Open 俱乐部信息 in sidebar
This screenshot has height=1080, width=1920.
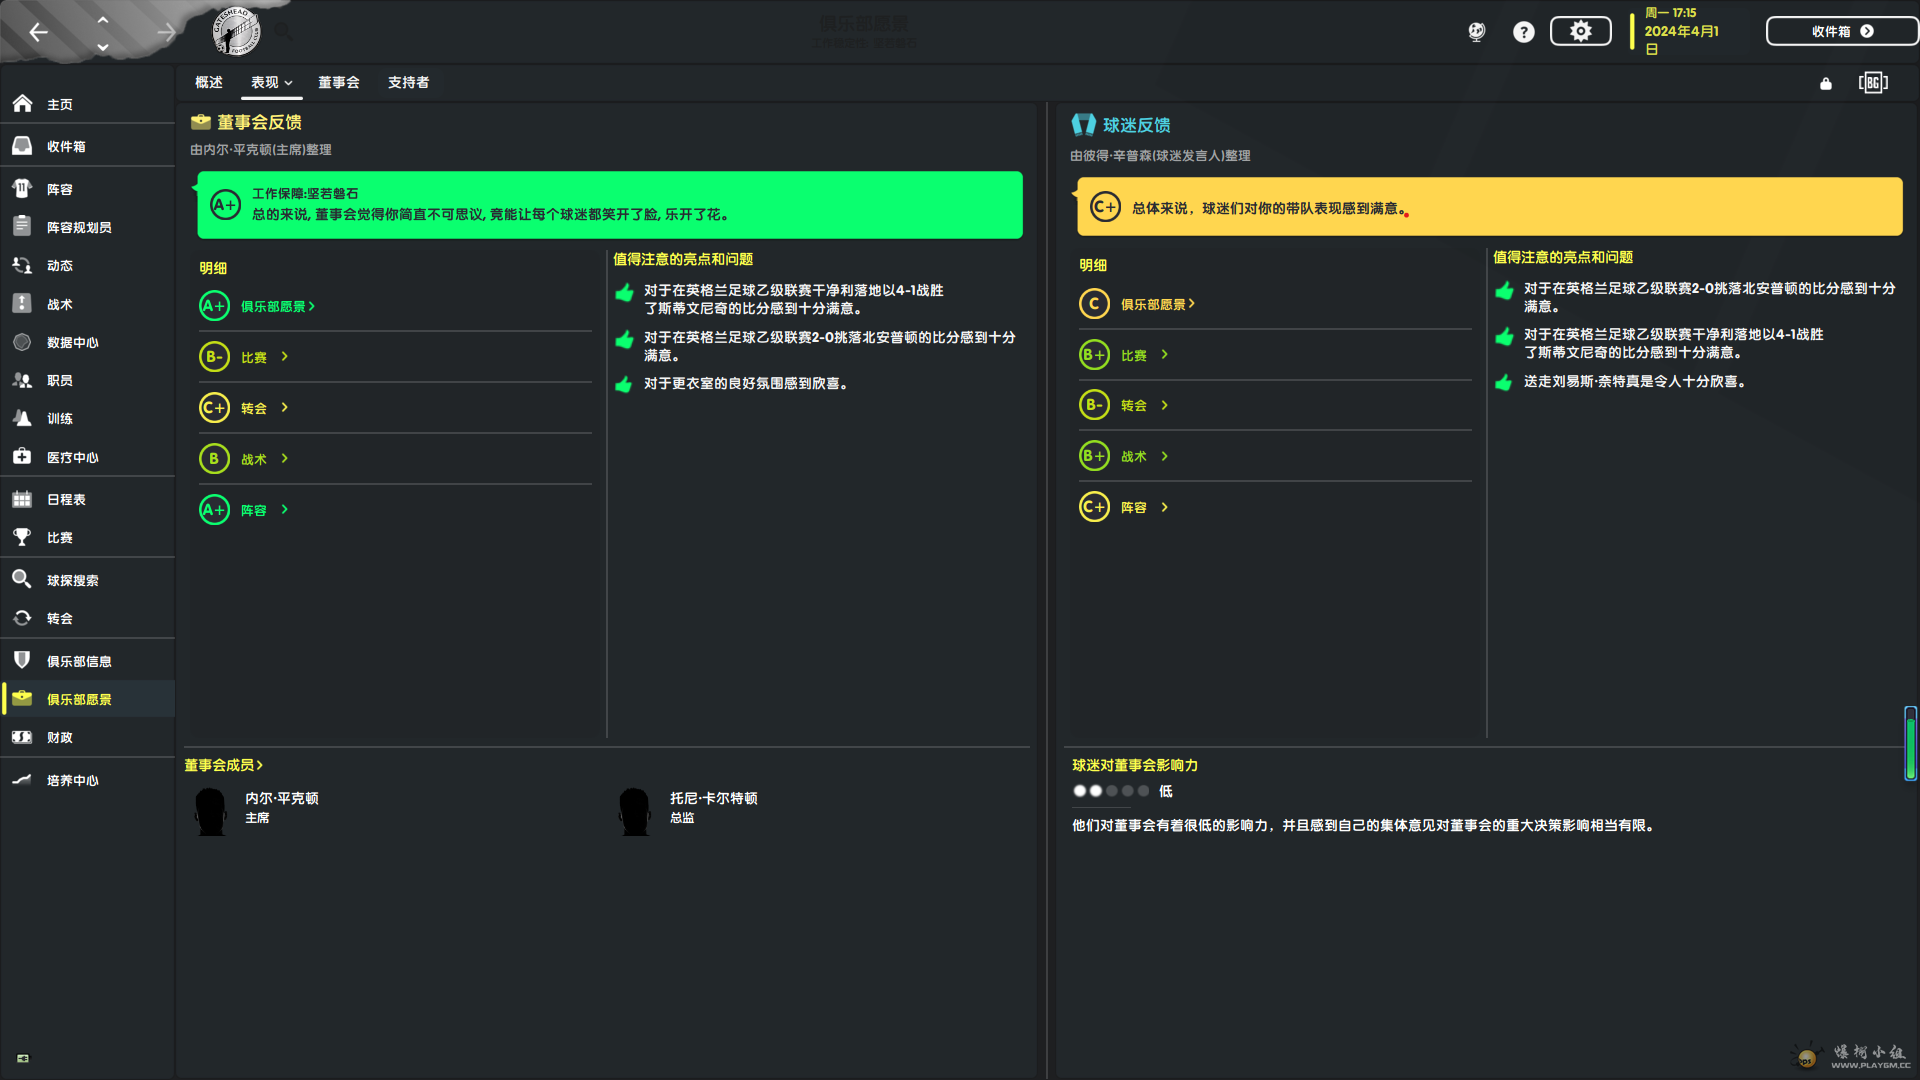pyautogui.click(x=87, y=661)
